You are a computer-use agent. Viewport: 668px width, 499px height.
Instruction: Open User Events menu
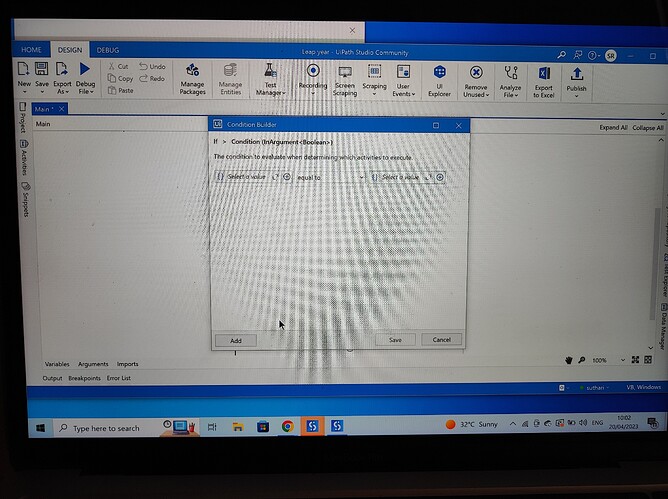point(403,81)
